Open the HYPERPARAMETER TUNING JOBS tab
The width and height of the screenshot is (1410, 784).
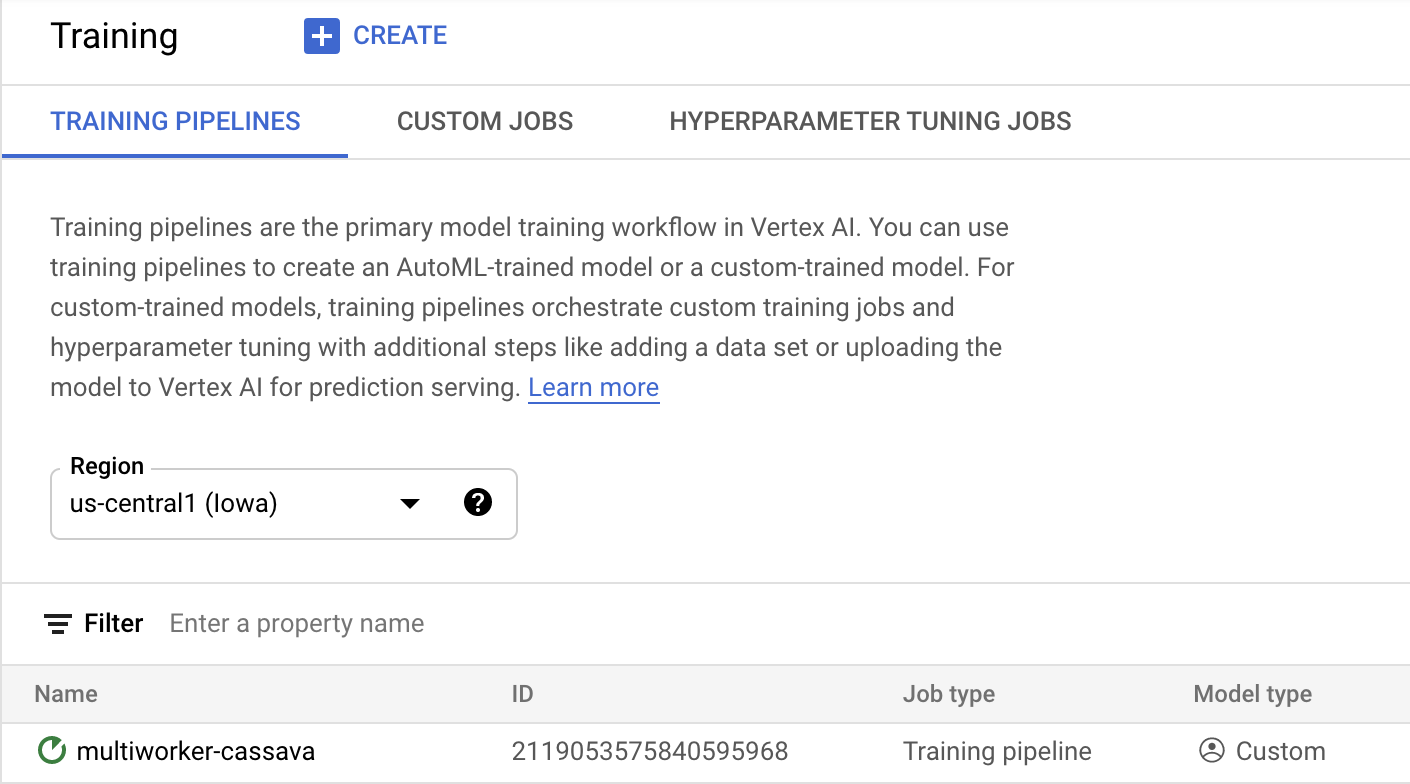pos(870,121)
